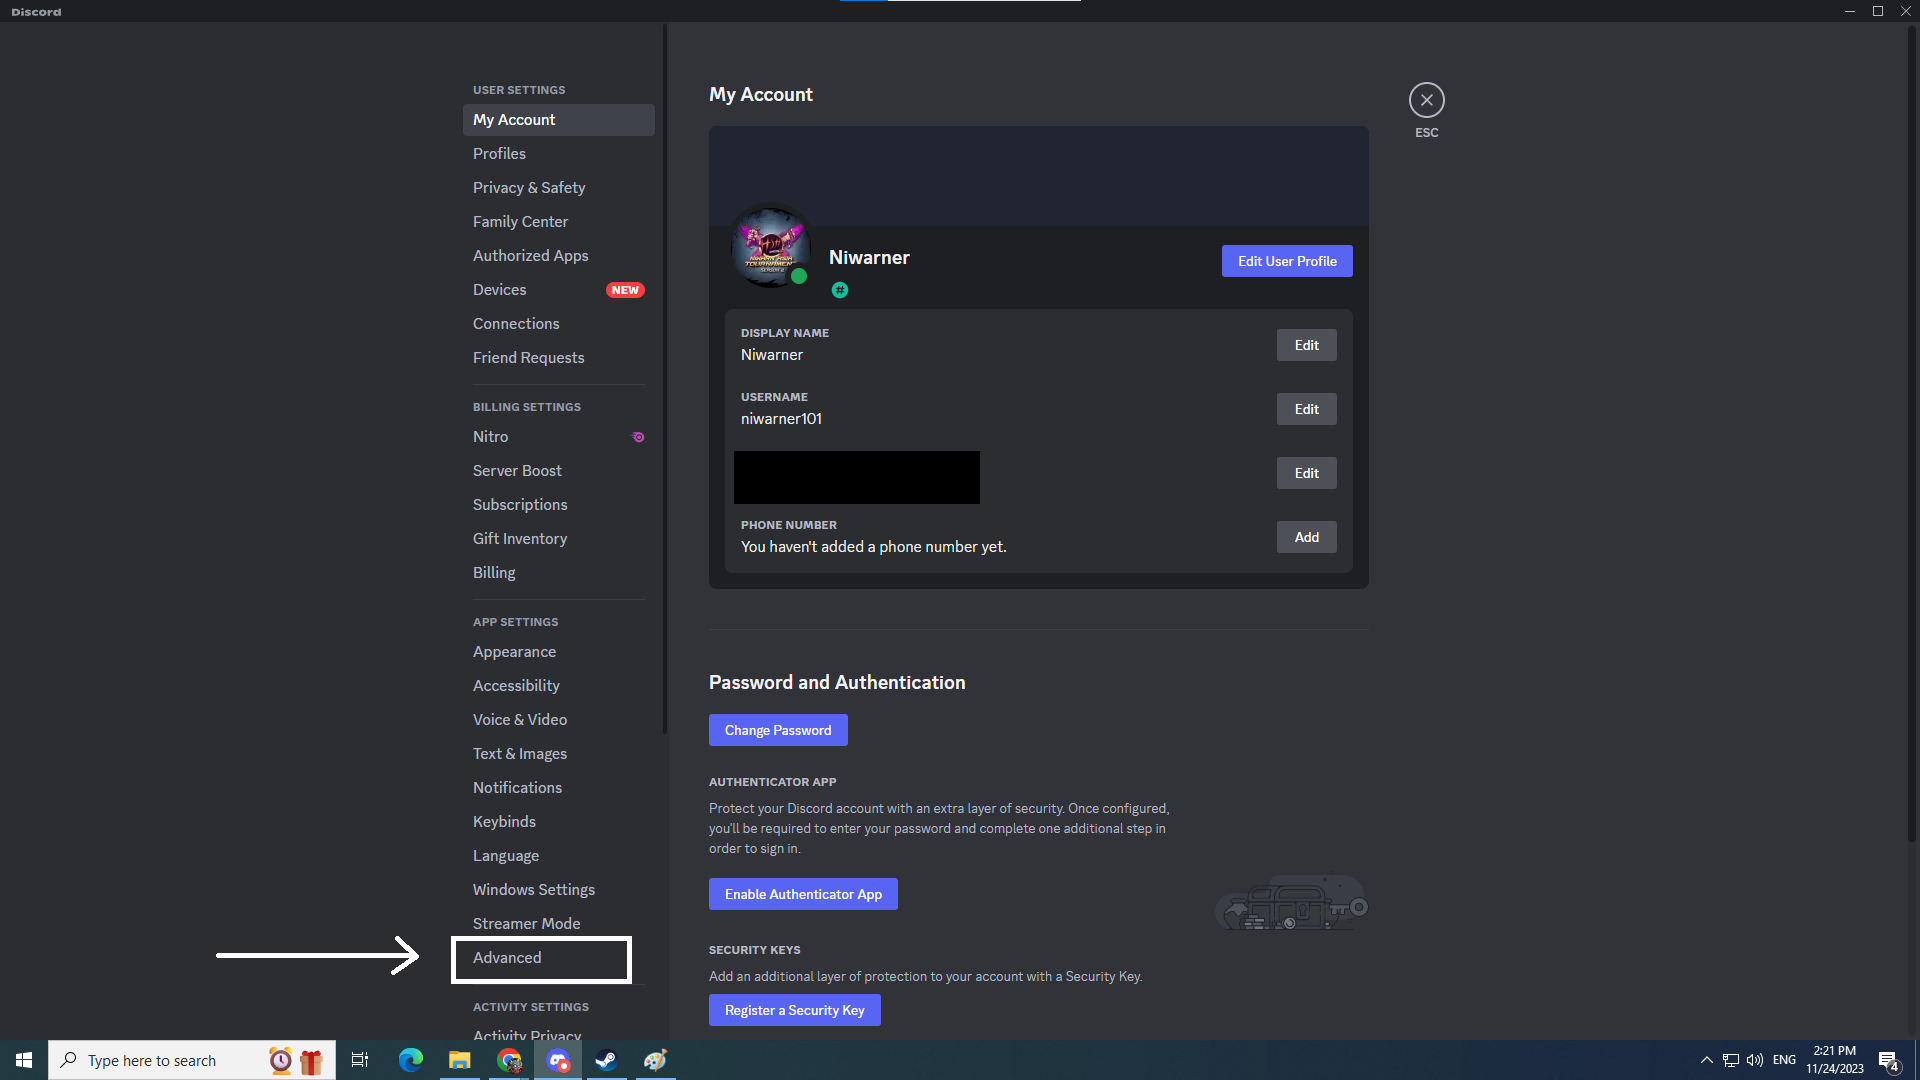
Task: Click the green hashtag badge under Niwarner
Action: click(840, 290)
